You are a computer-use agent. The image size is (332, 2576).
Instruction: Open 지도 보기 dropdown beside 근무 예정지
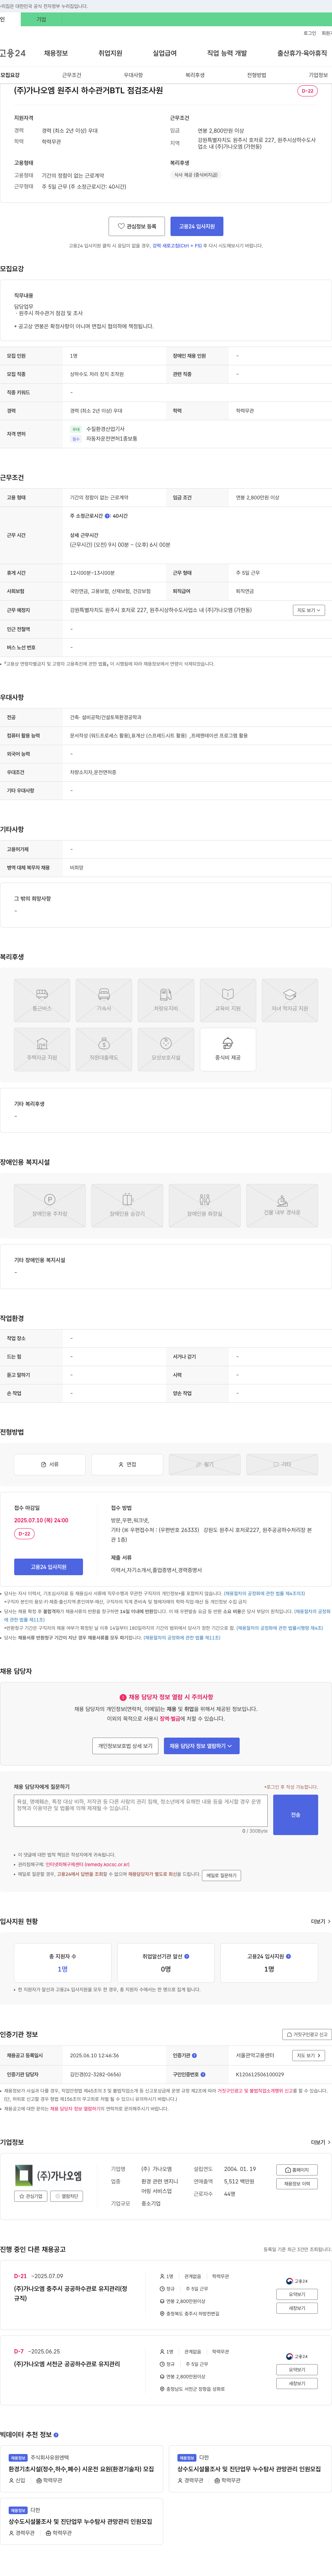coord(308,610)
